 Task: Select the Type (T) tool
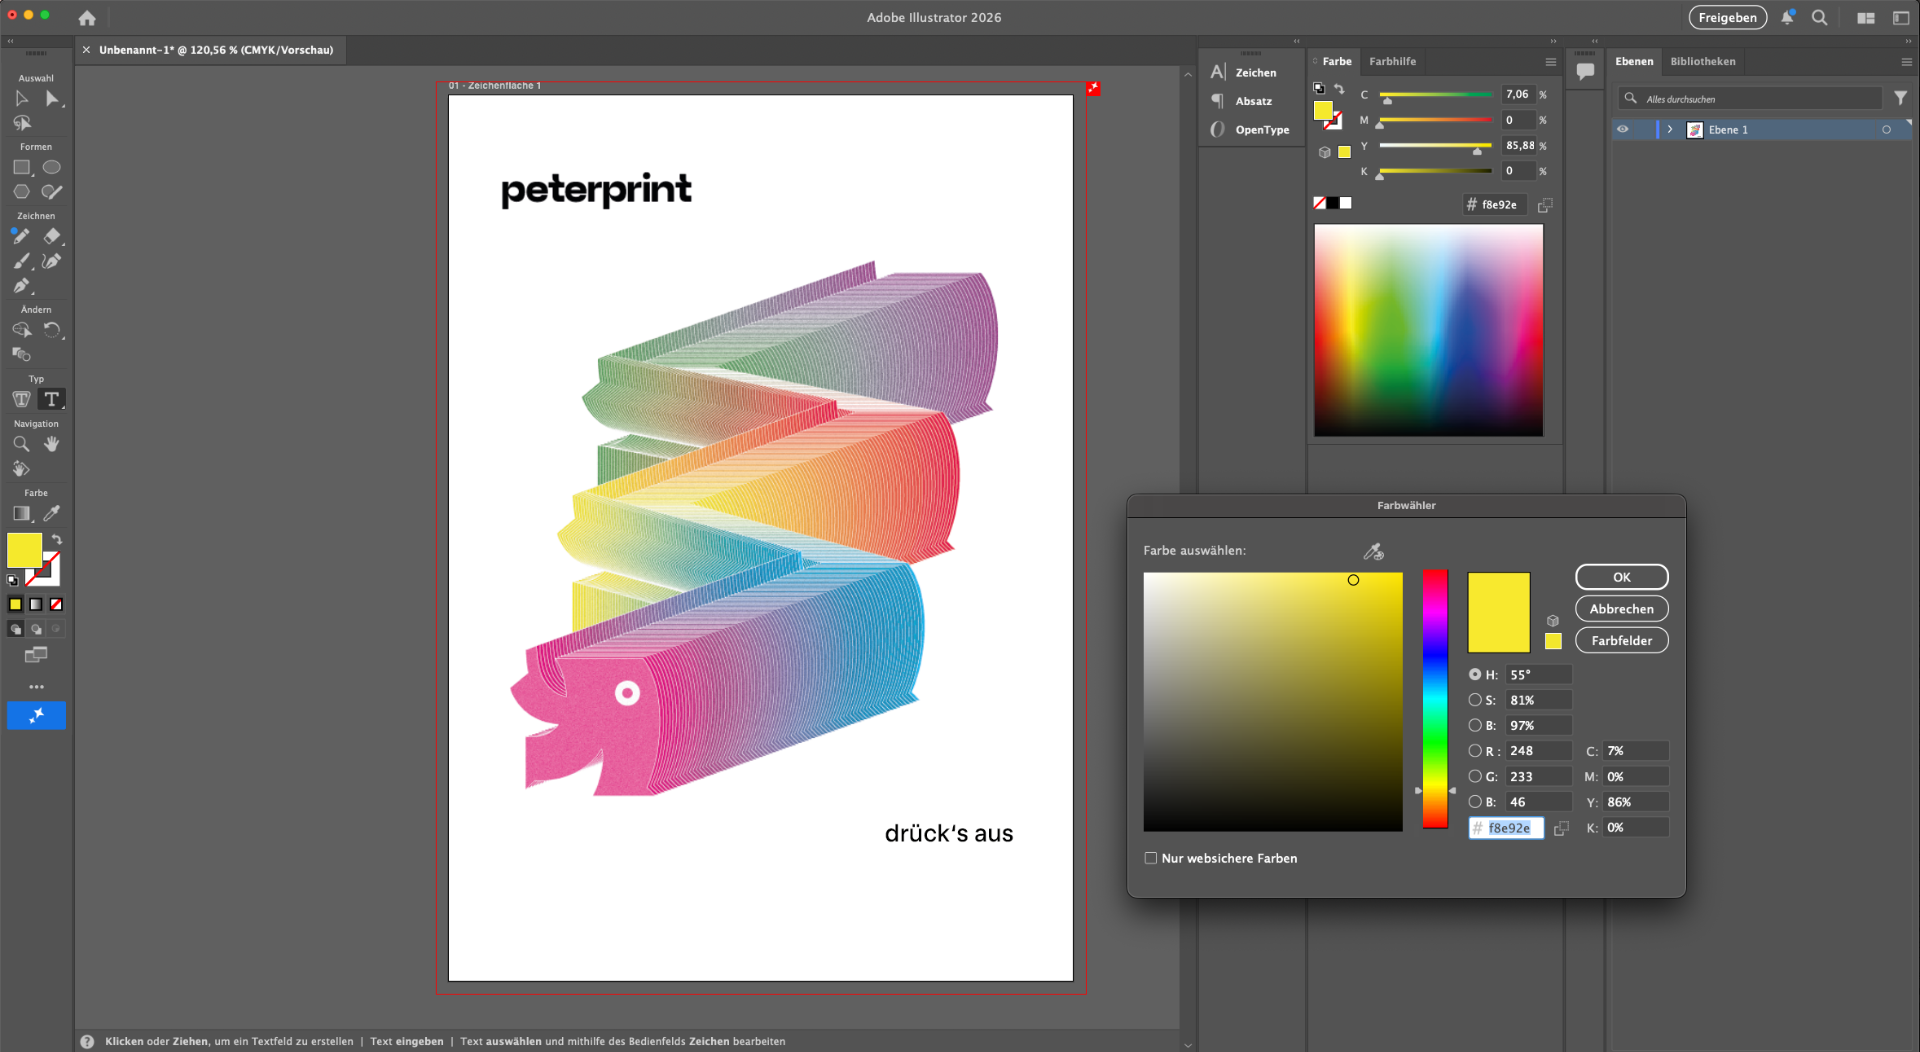tap(52, 399)
